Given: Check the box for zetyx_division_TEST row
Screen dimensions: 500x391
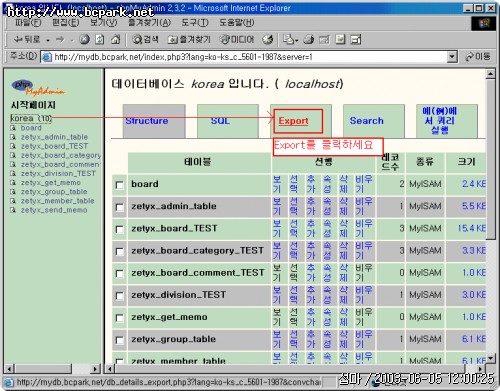Looking at the screenshot, I should point(119,296).
